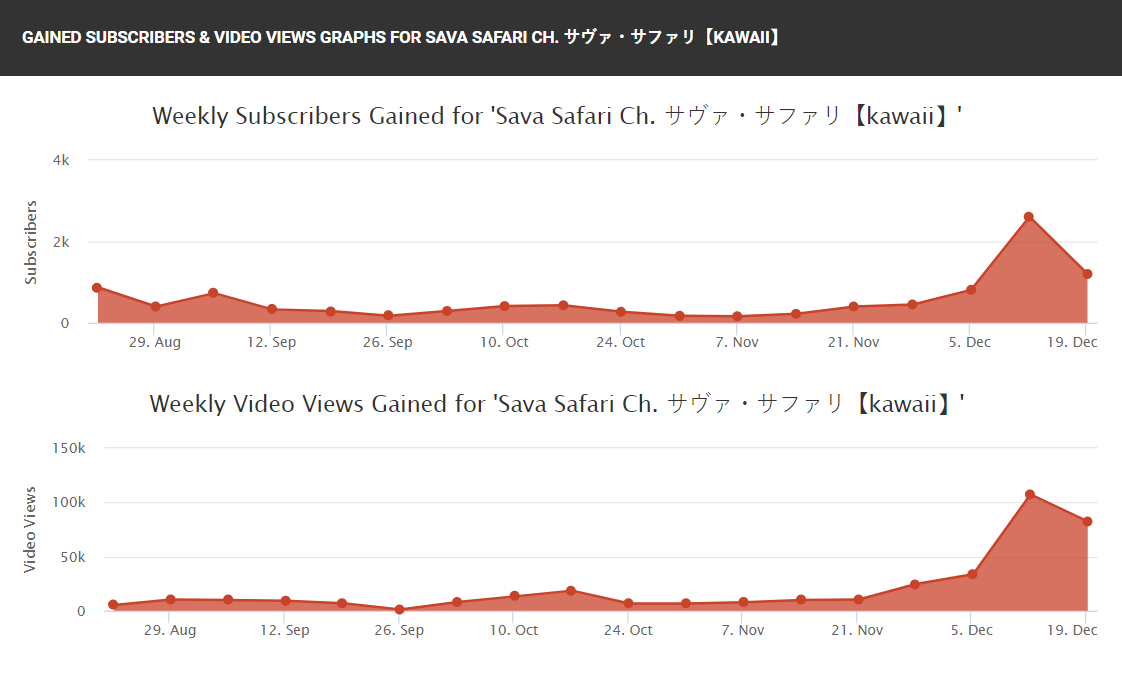The image size is (1122, 682).
Task: Select subscribers data point at 26. Sep
Action: (388, 315)
